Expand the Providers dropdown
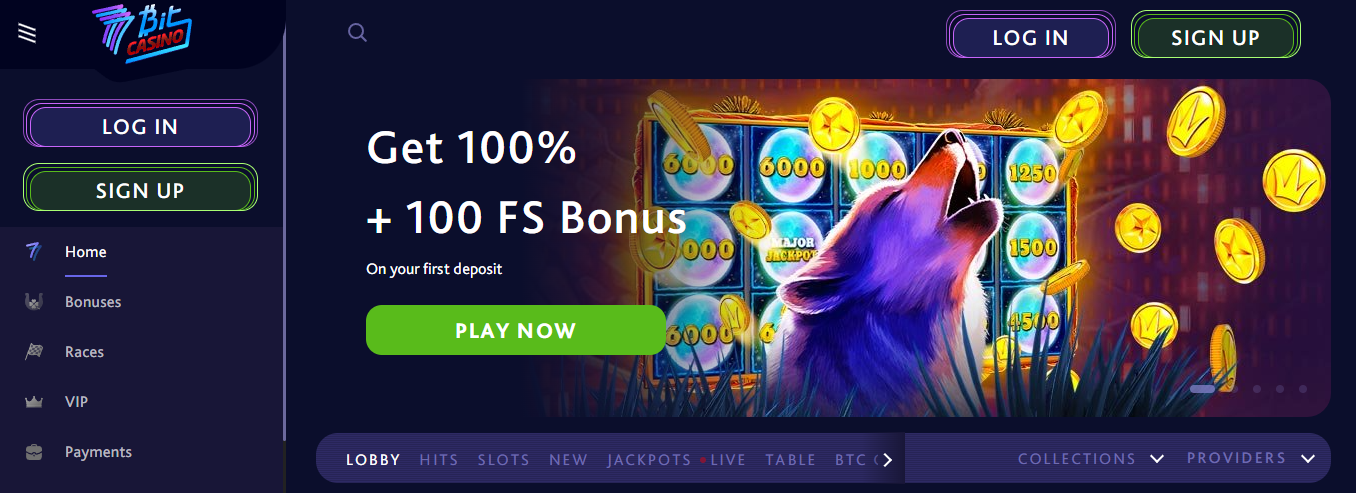 [x=1251, y=458]
